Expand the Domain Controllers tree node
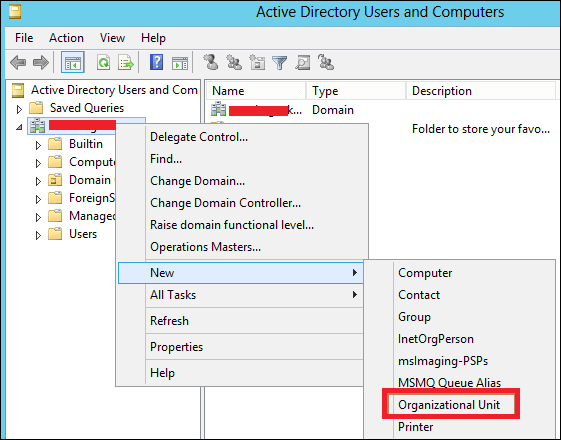 coord(38,181)
